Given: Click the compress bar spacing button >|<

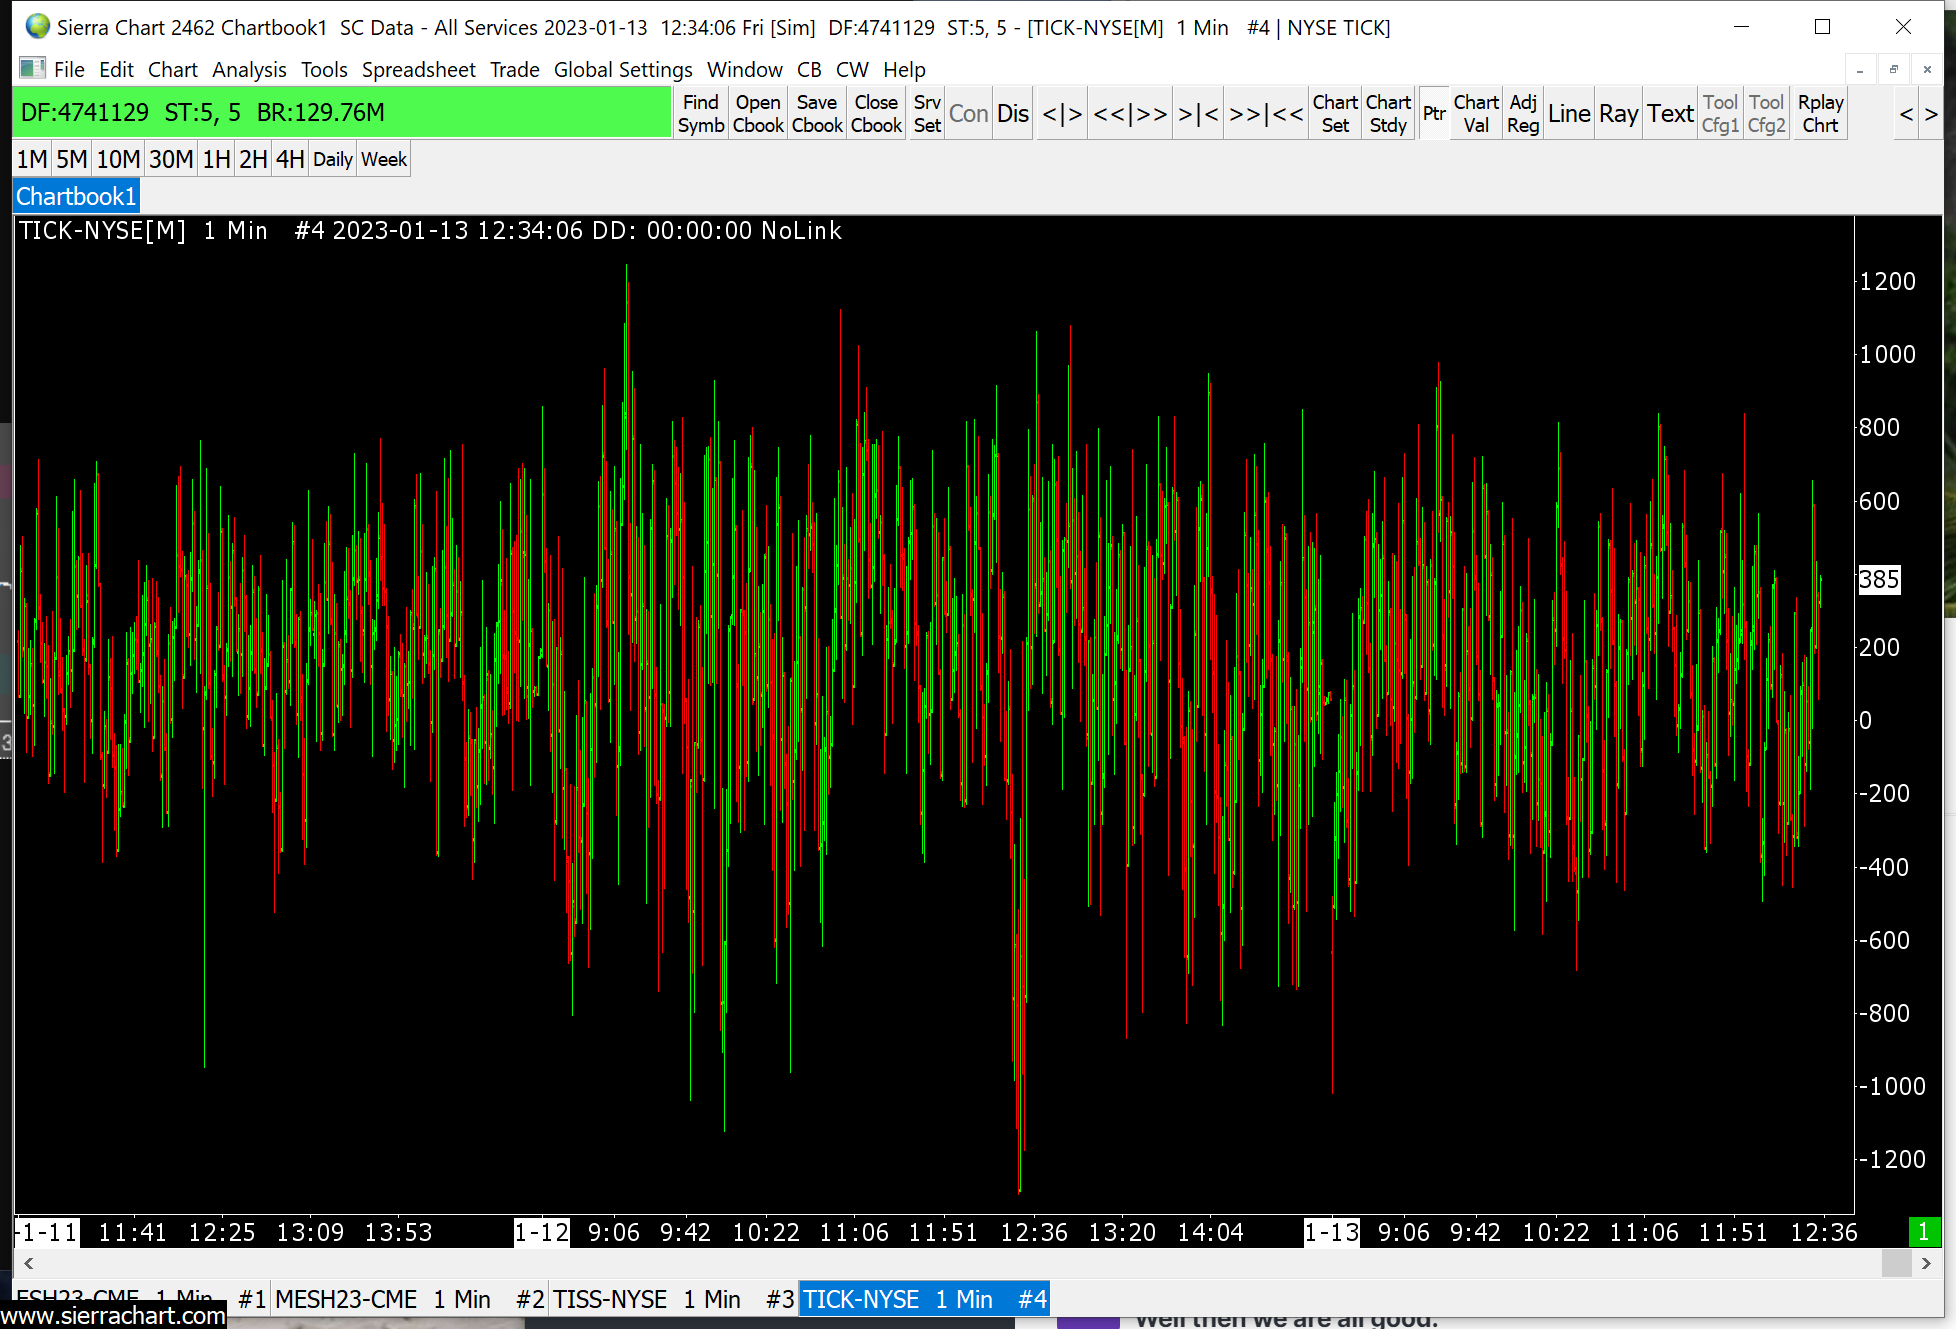Looking at the screenshot, I should 1197,113.
